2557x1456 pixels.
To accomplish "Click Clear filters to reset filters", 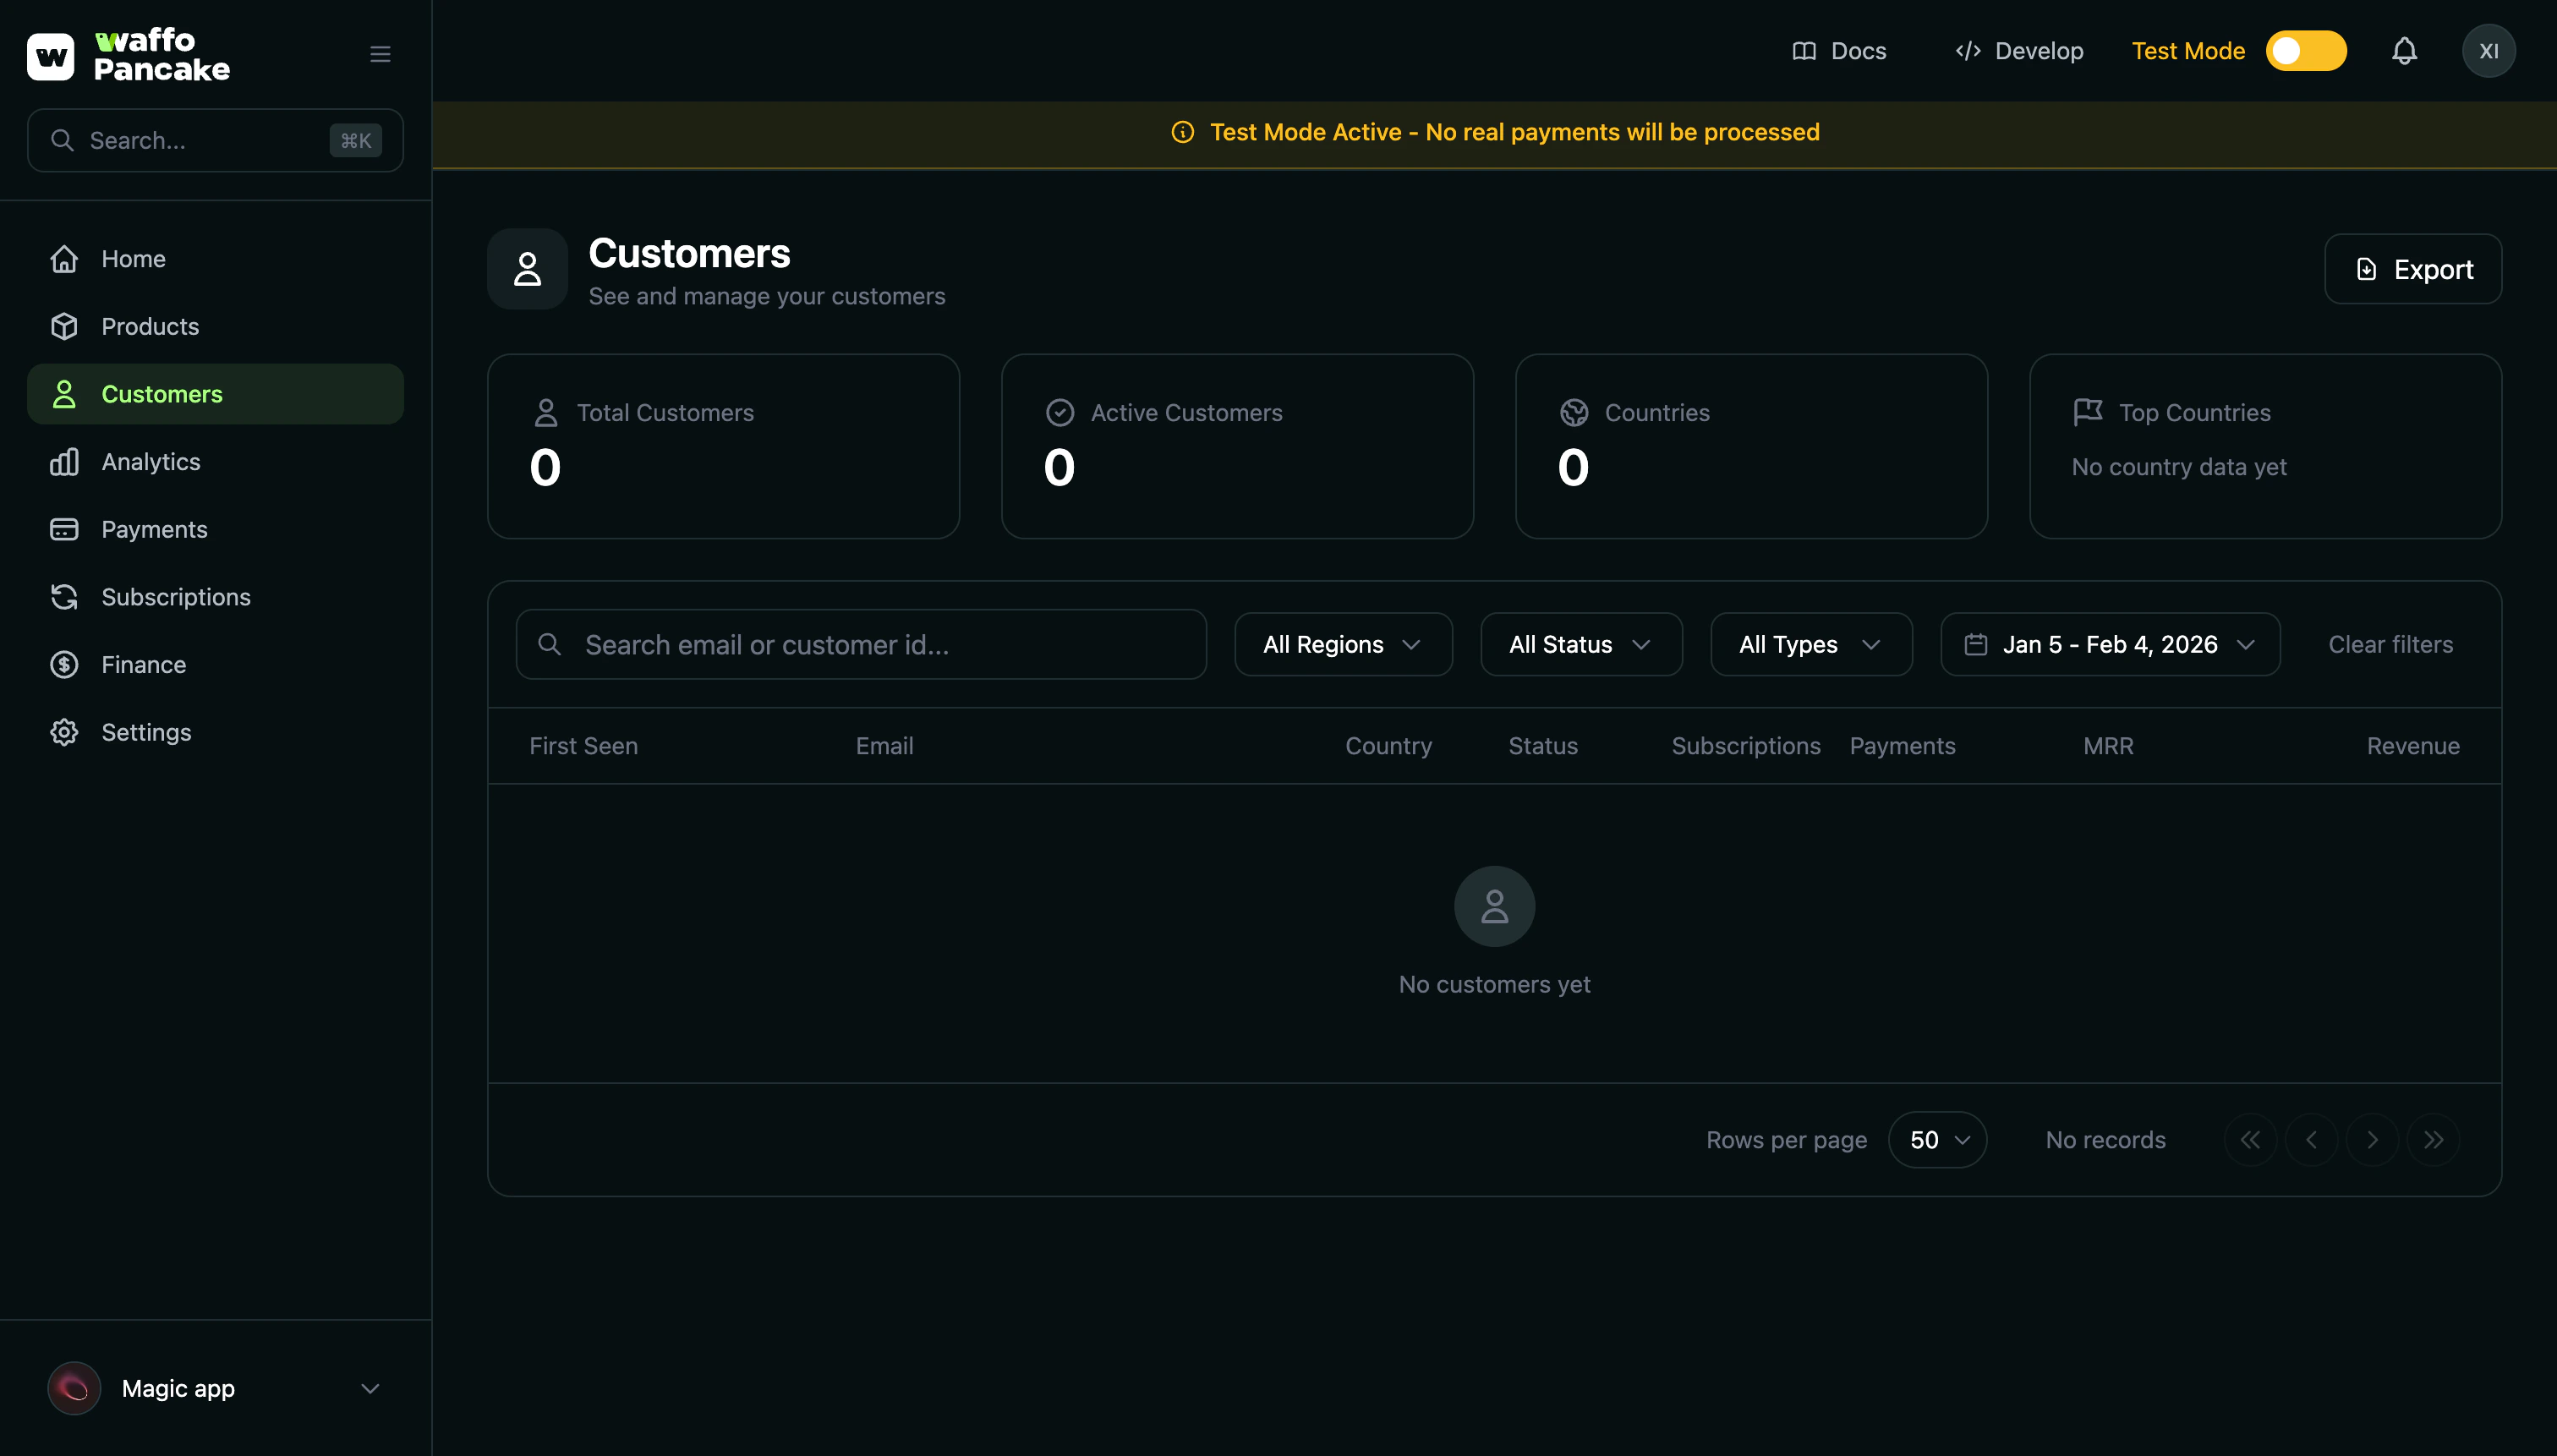I will 2390,644.
